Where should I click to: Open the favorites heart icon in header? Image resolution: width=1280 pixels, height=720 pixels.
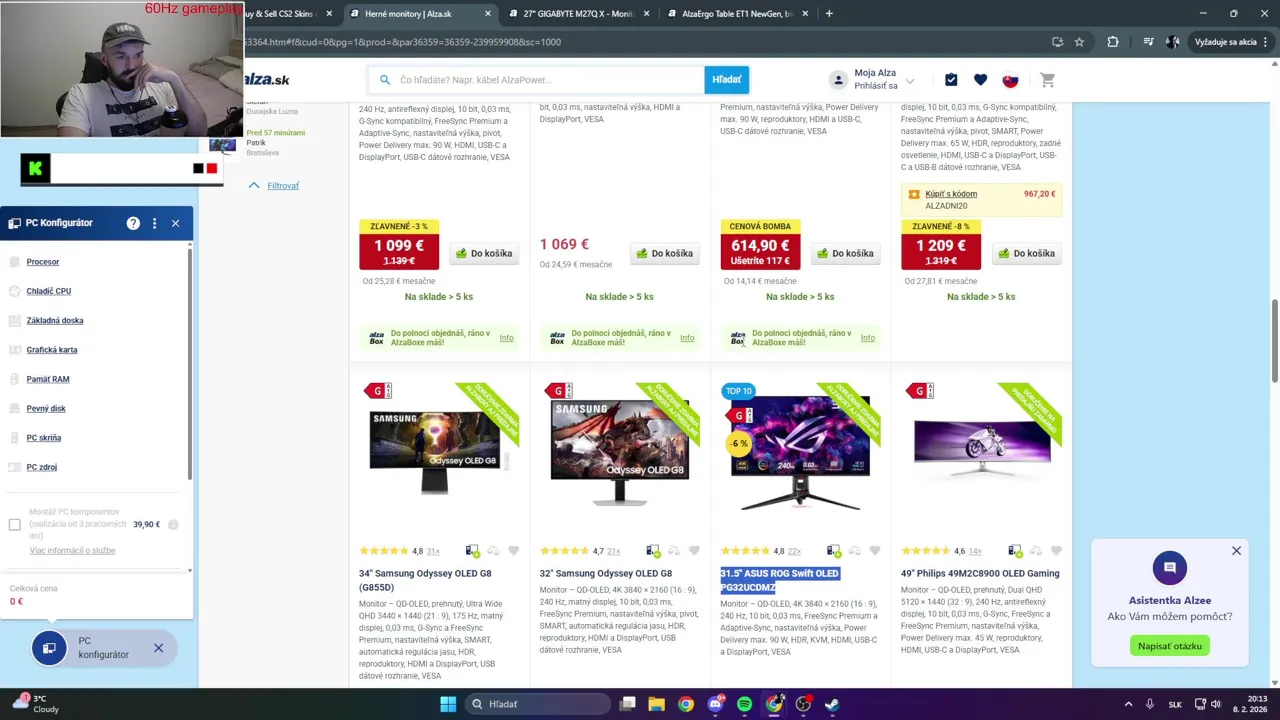point(980,80)
